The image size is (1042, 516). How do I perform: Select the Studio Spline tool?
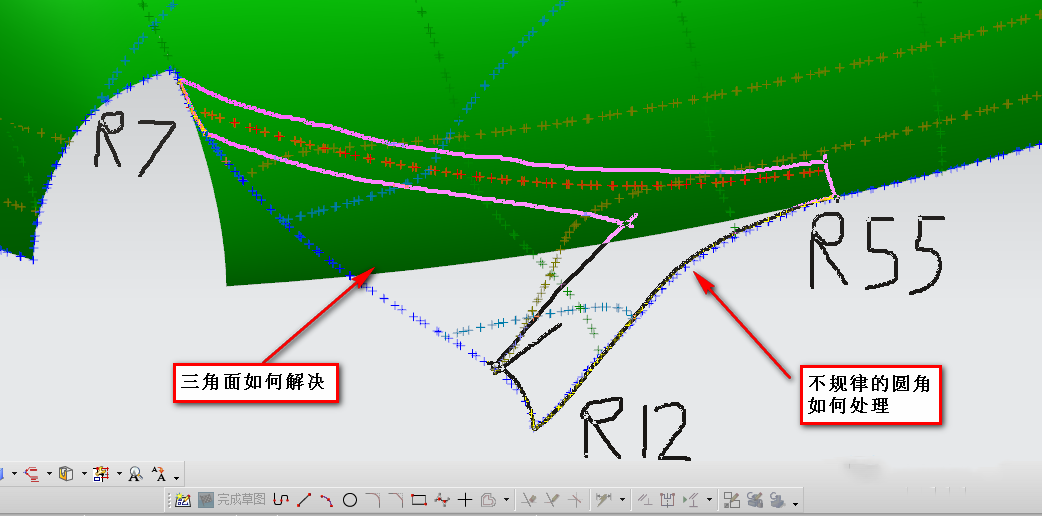pos(442,499)
